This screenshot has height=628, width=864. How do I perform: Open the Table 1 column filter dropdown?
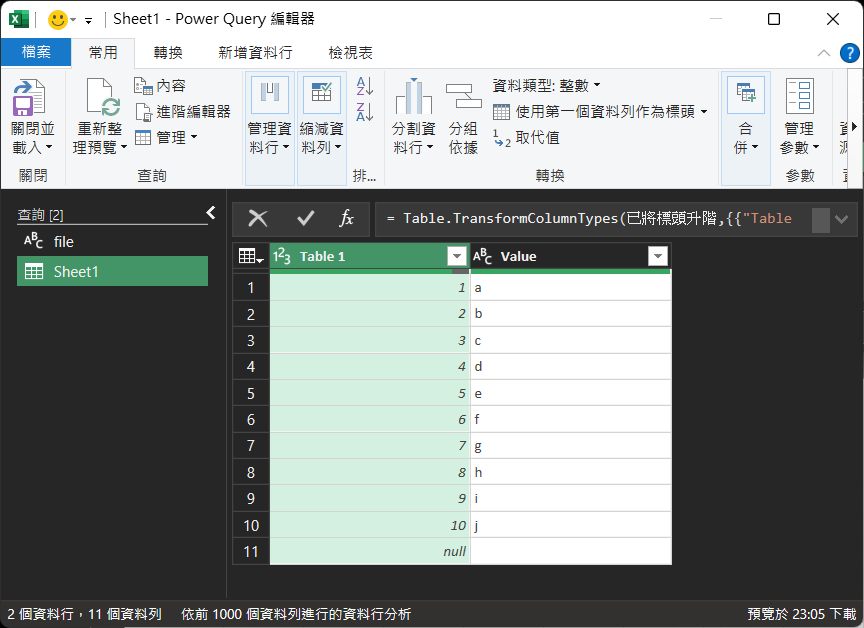pyautogui.click(x=456, y=257)
